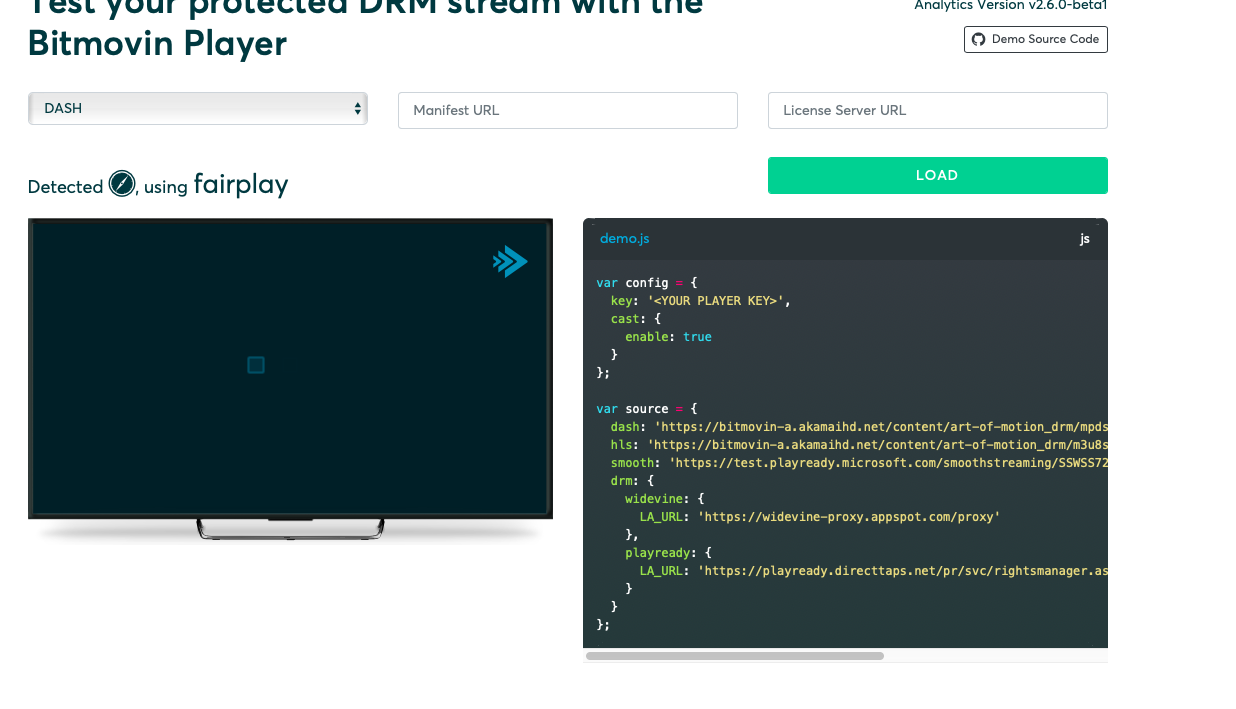This screenshot has width=1236, height=709.
Task: Focus the License Server URL input field
Action: 938,110
